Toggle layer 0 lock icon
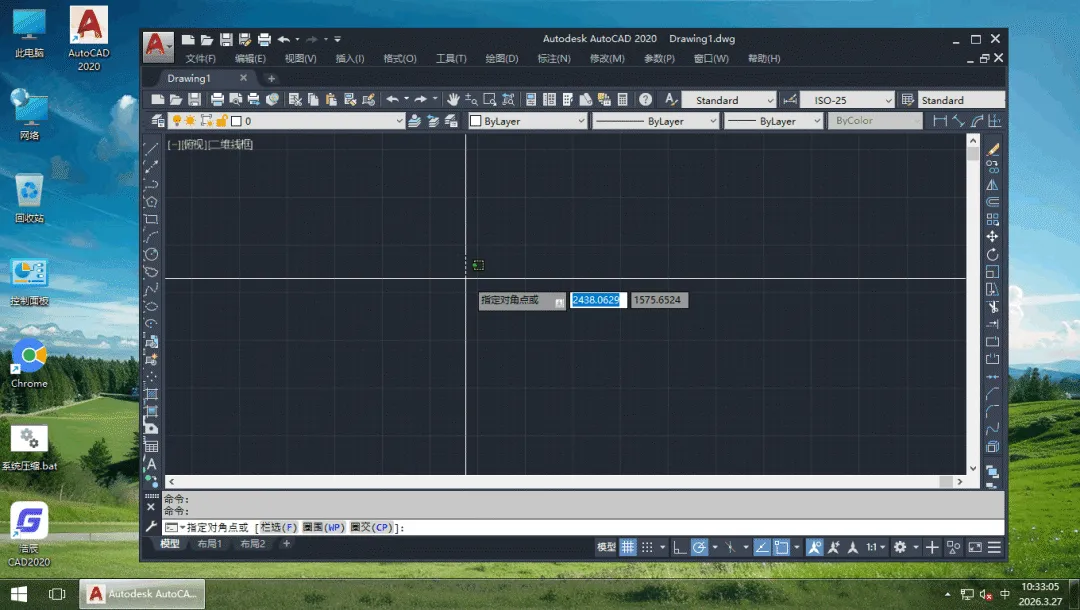 pos(221,121)
